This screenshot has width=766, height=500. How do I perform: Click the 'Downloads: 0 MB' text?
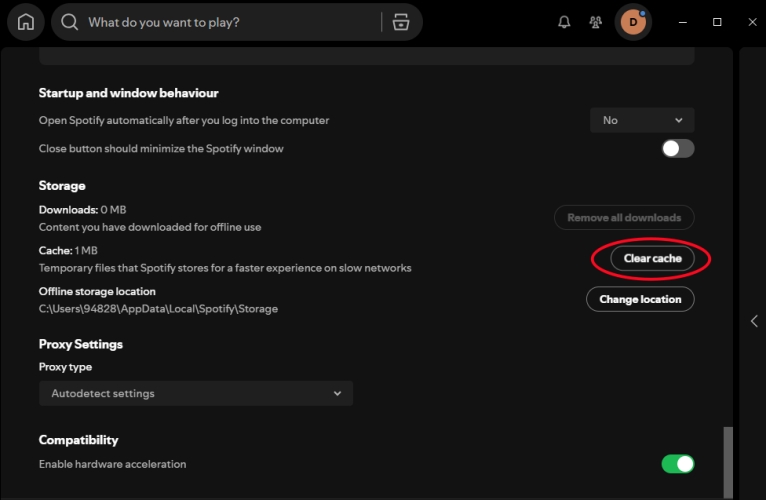click(83, 210)
